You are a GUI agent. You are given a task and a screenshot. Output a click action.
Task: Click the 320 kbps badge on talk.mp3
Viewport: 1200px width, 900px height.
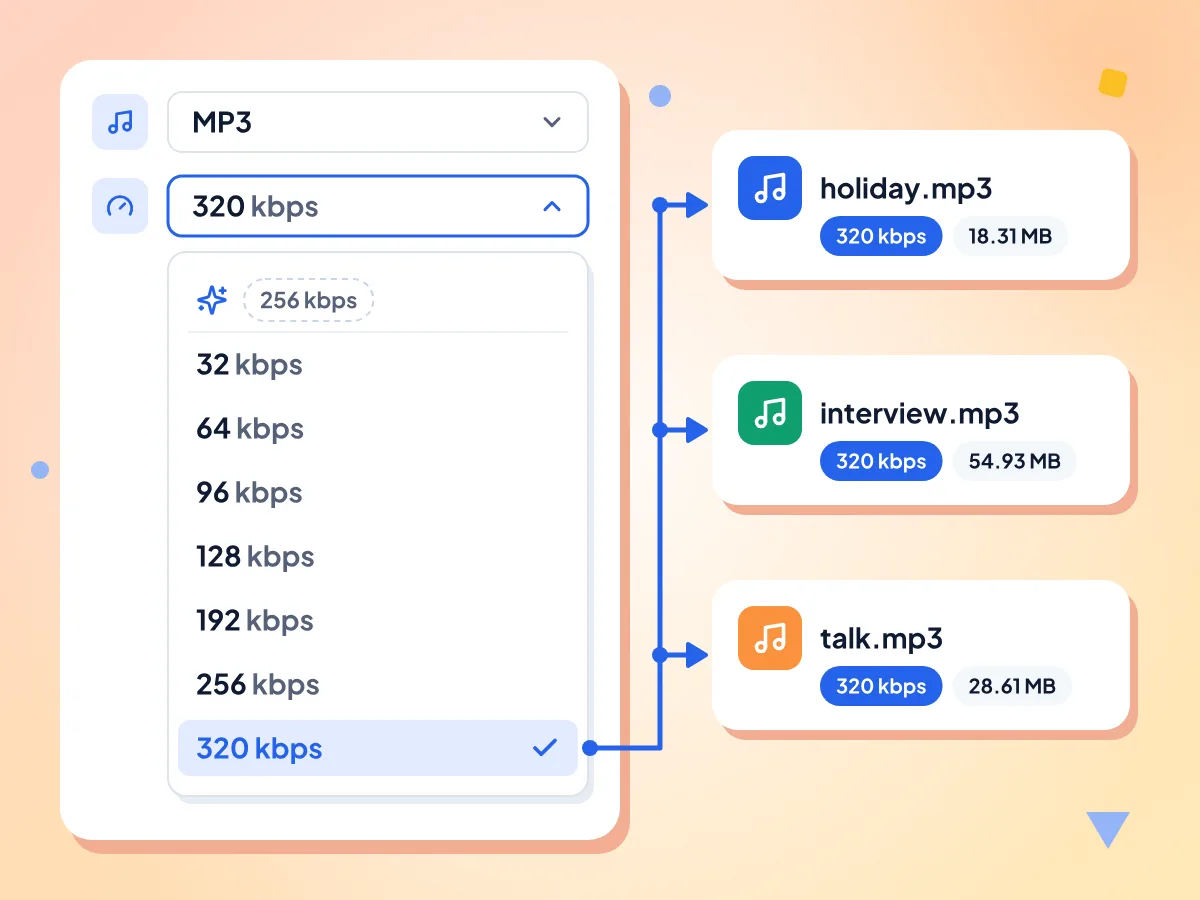pos(881,686)
